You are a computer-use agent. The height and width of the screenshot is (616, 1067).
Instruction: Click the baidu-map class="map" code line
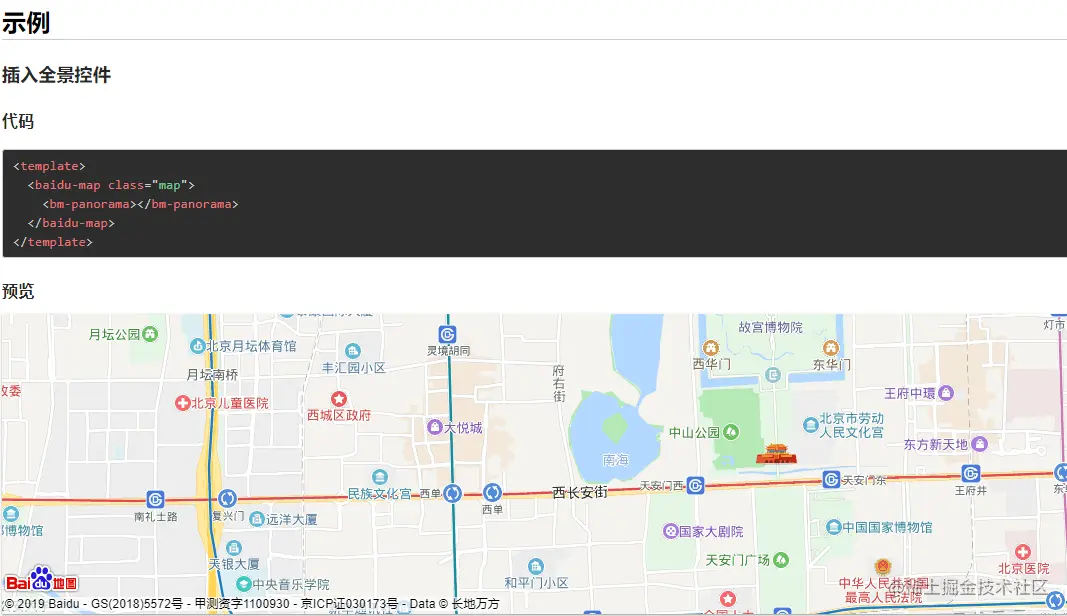pos(111,185)
